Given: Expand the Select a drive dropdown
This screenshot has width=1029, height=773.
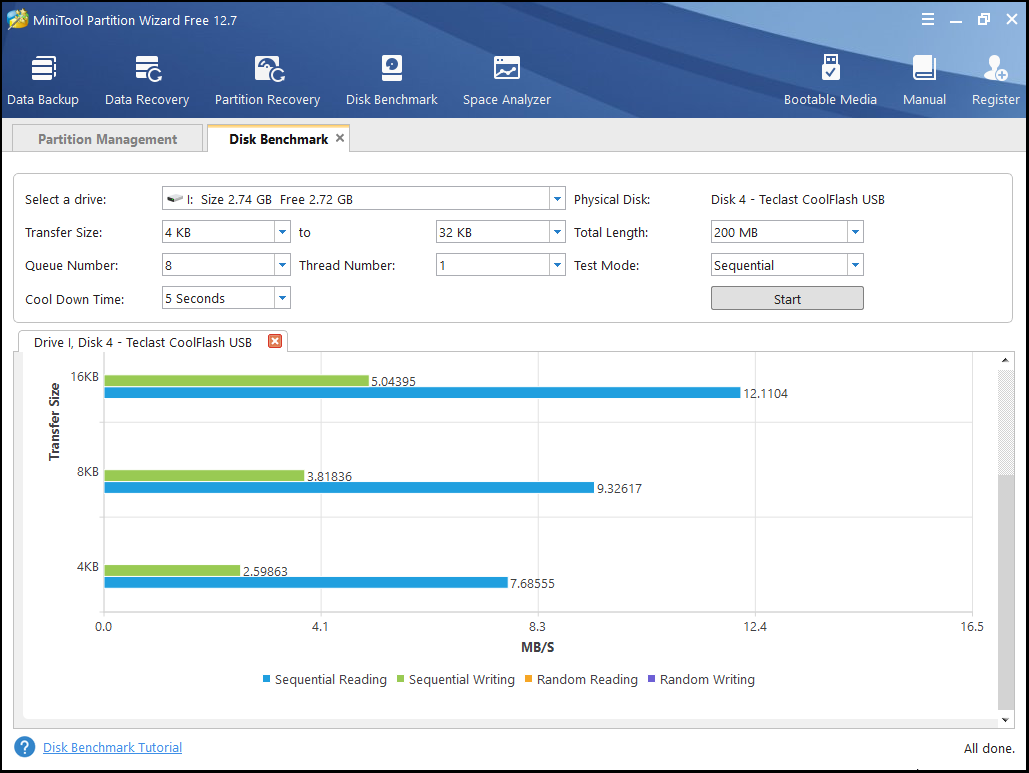Looking at the screenshot, I should tap(557, 199).
